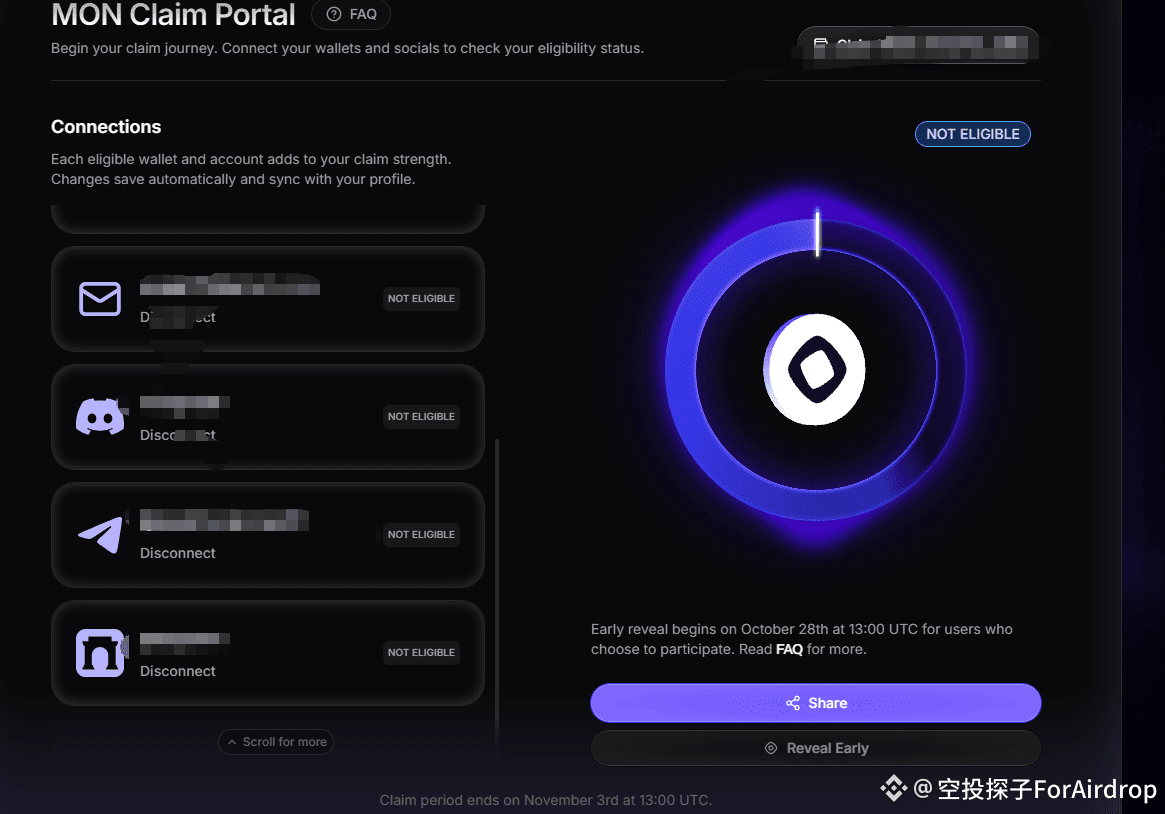Click the email envelope icon
The image size is (1165, 814).
click(99, 298)
